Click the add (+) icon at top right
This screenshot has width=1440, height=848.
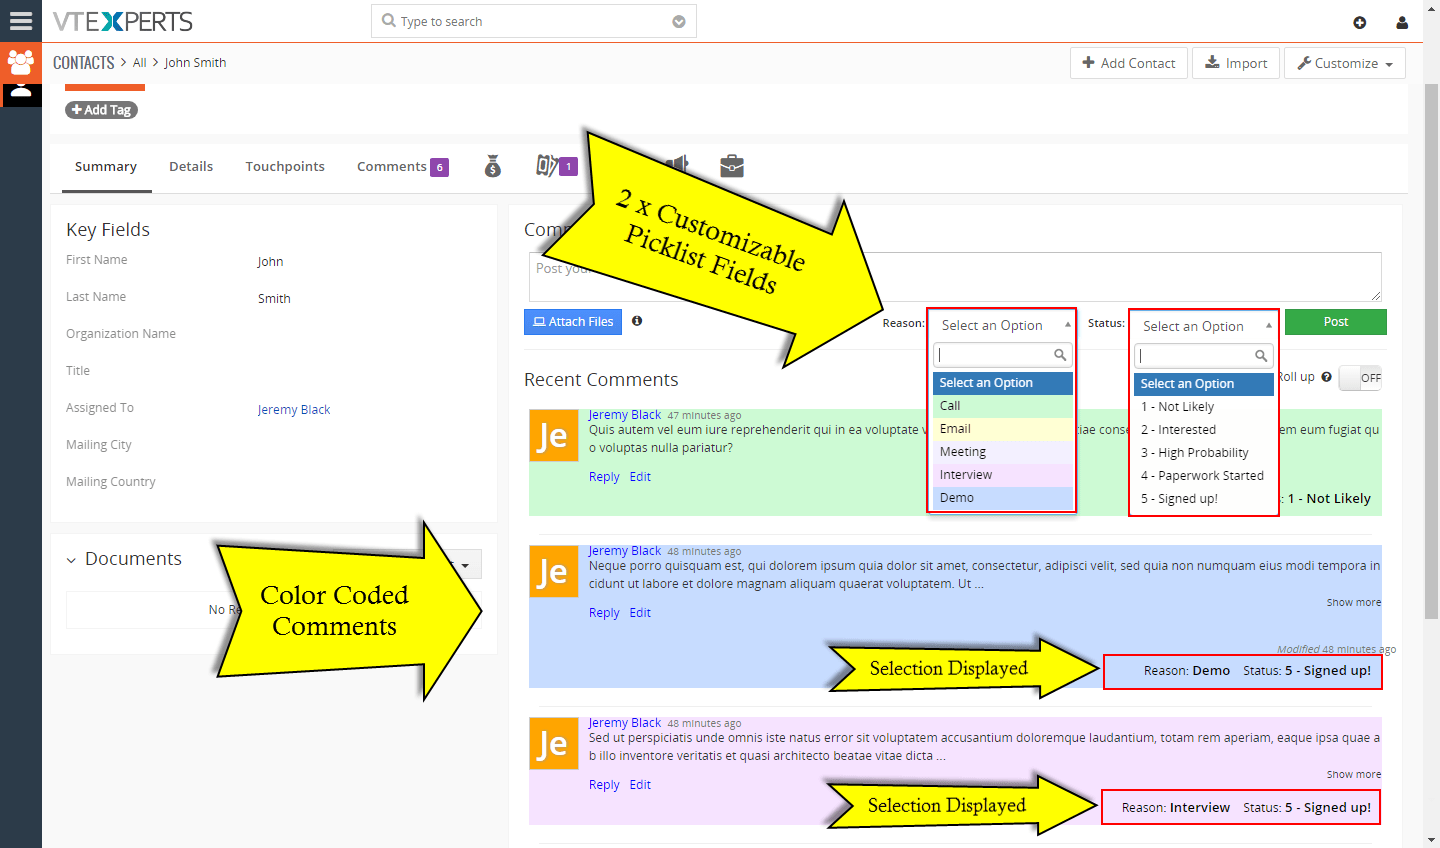pyautogui.click(x=1359, y=21)
